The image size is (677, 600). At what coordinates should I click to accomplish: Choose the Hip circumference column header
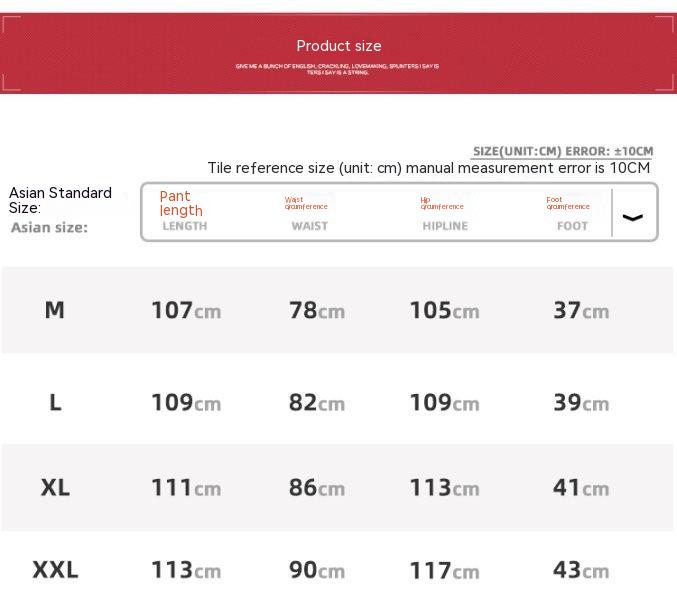(444, 212)
